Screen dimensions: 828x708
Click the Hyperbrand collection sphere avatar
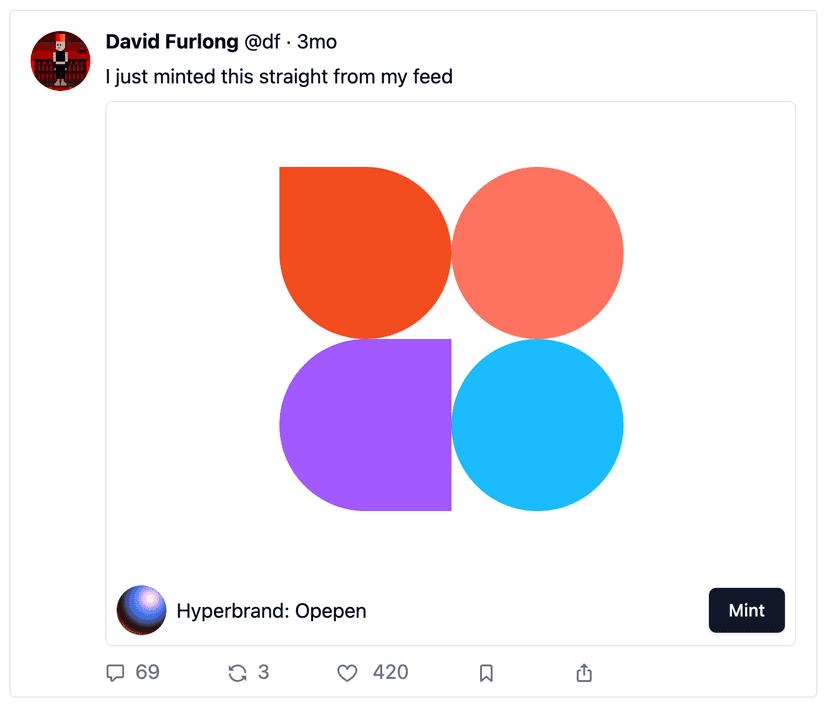(x=142, y=610)
